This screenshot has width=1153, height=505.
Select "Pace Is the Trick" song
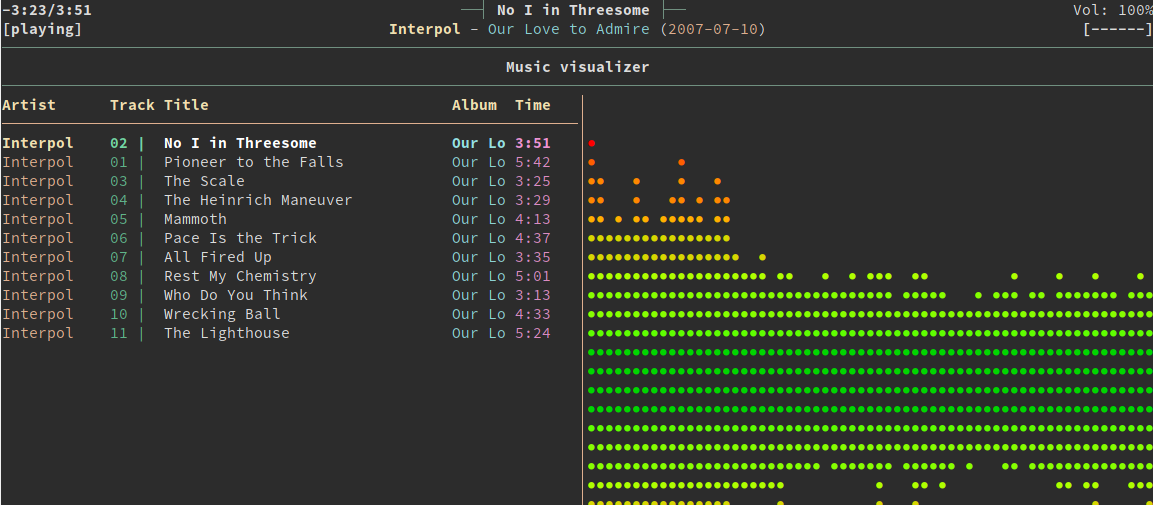tap(240, 238)
